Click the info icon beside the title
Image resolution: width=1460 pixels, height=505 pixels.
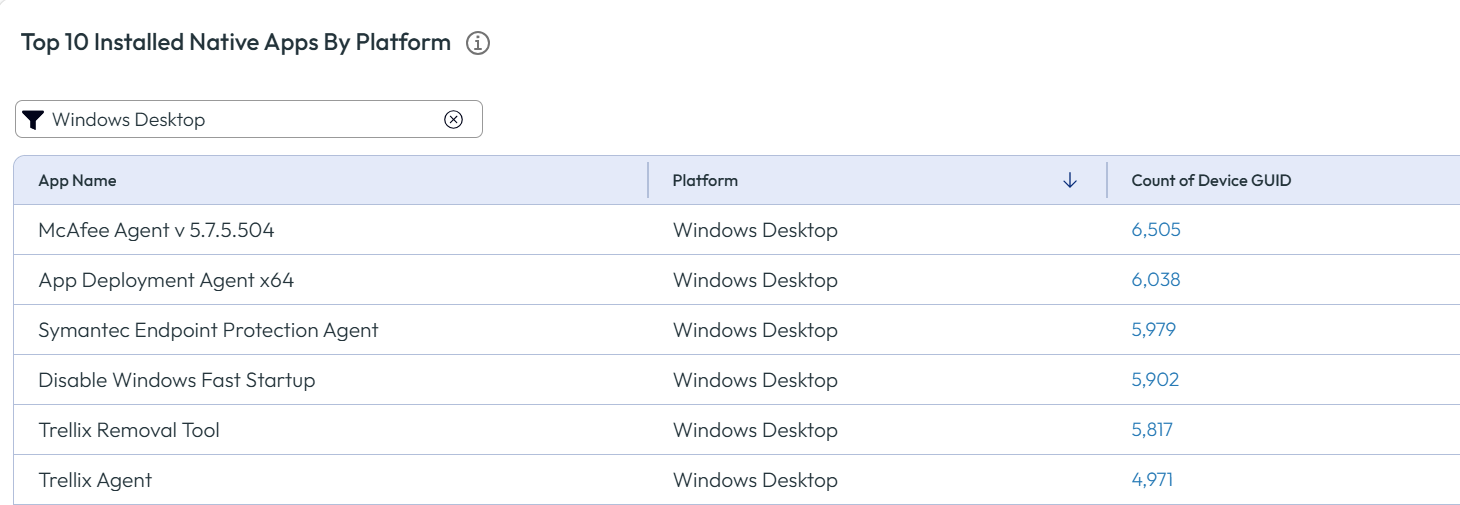[478, 44]
